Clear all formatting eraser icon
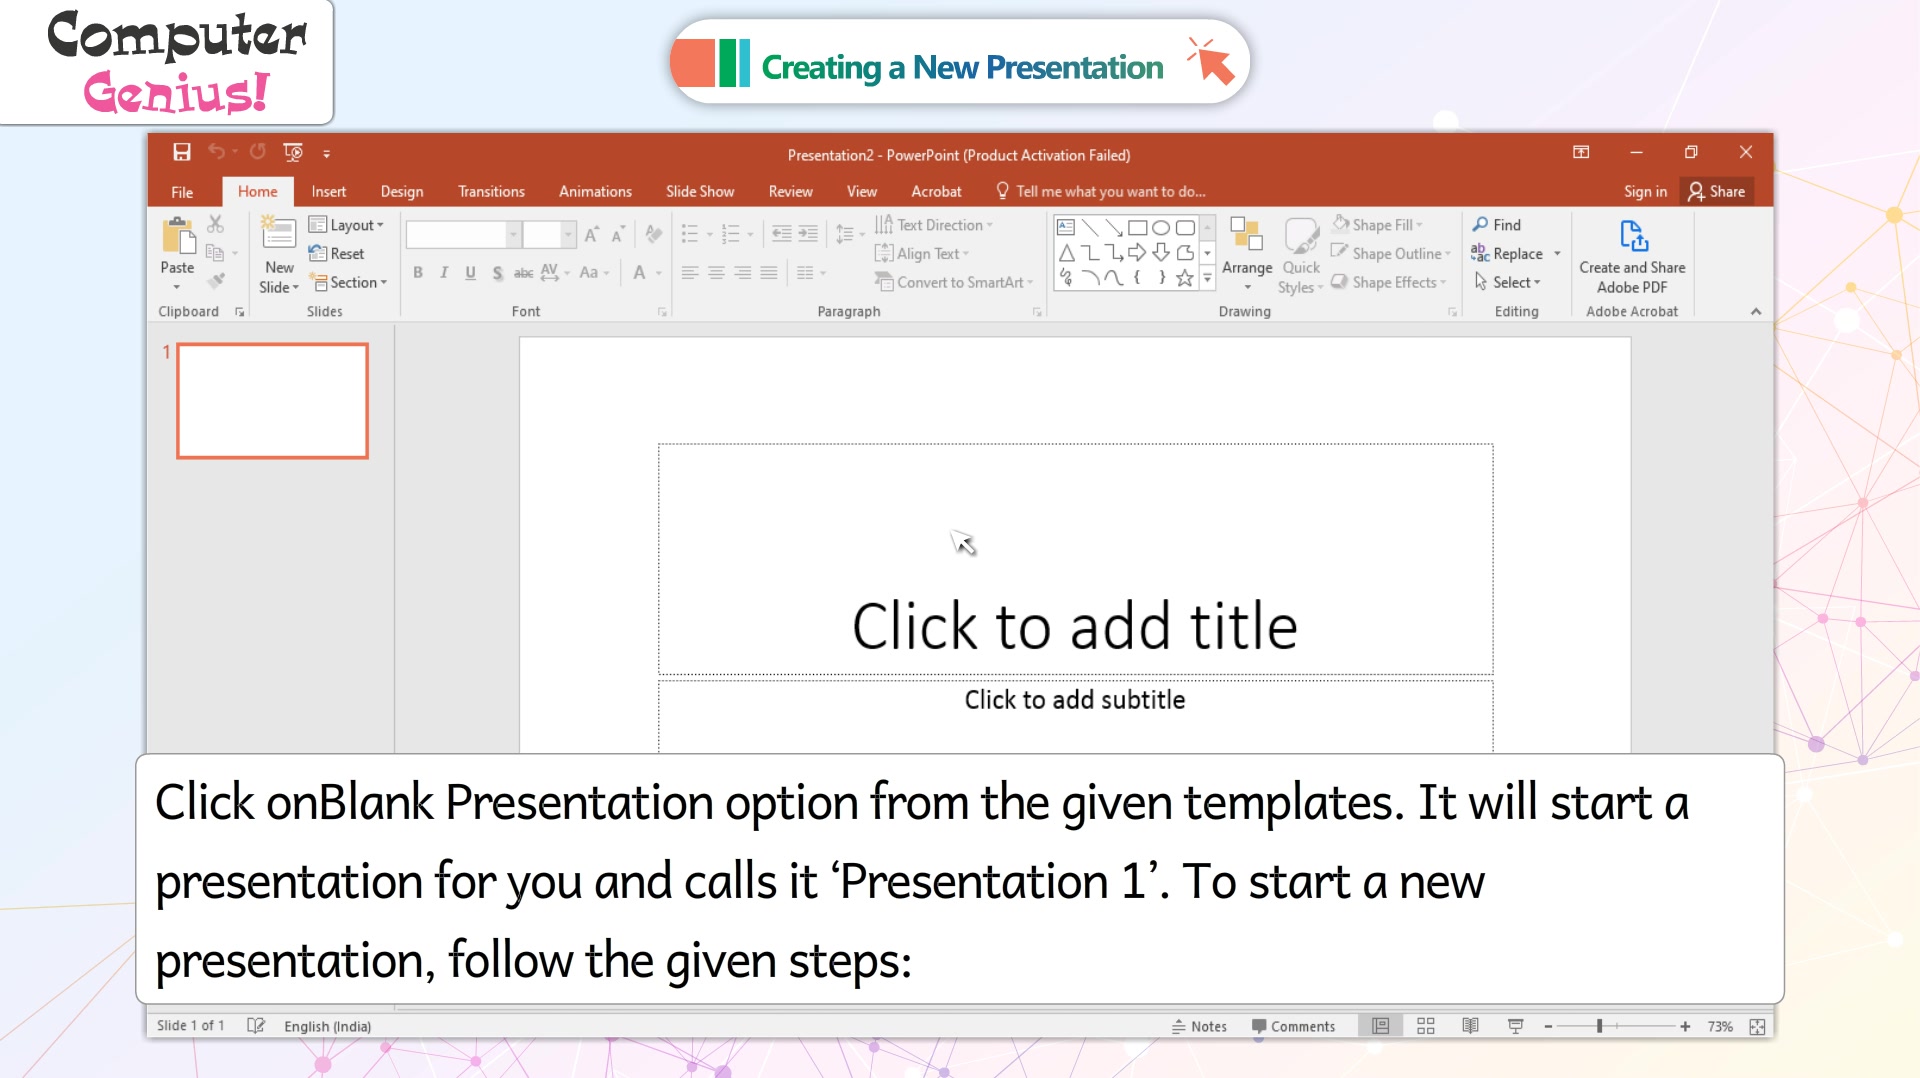The image size is (1920, 1078). click(654, 234)
